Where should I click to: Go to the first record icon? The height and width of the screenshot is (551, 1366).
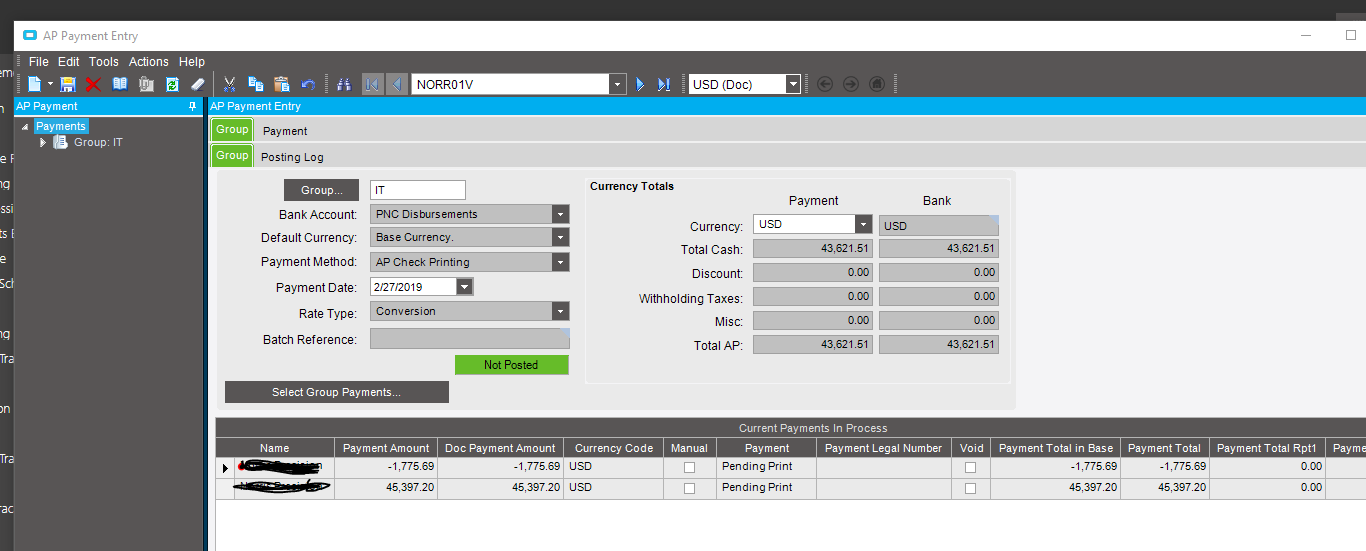372,85
